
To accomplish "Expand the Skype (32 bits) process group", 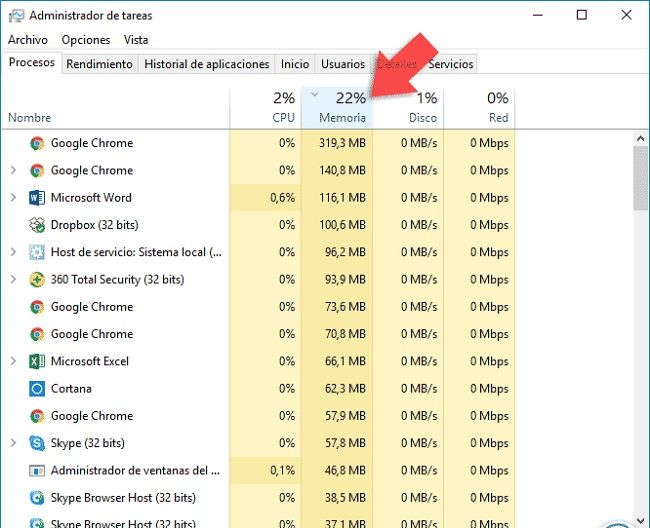I will [13, 443].
